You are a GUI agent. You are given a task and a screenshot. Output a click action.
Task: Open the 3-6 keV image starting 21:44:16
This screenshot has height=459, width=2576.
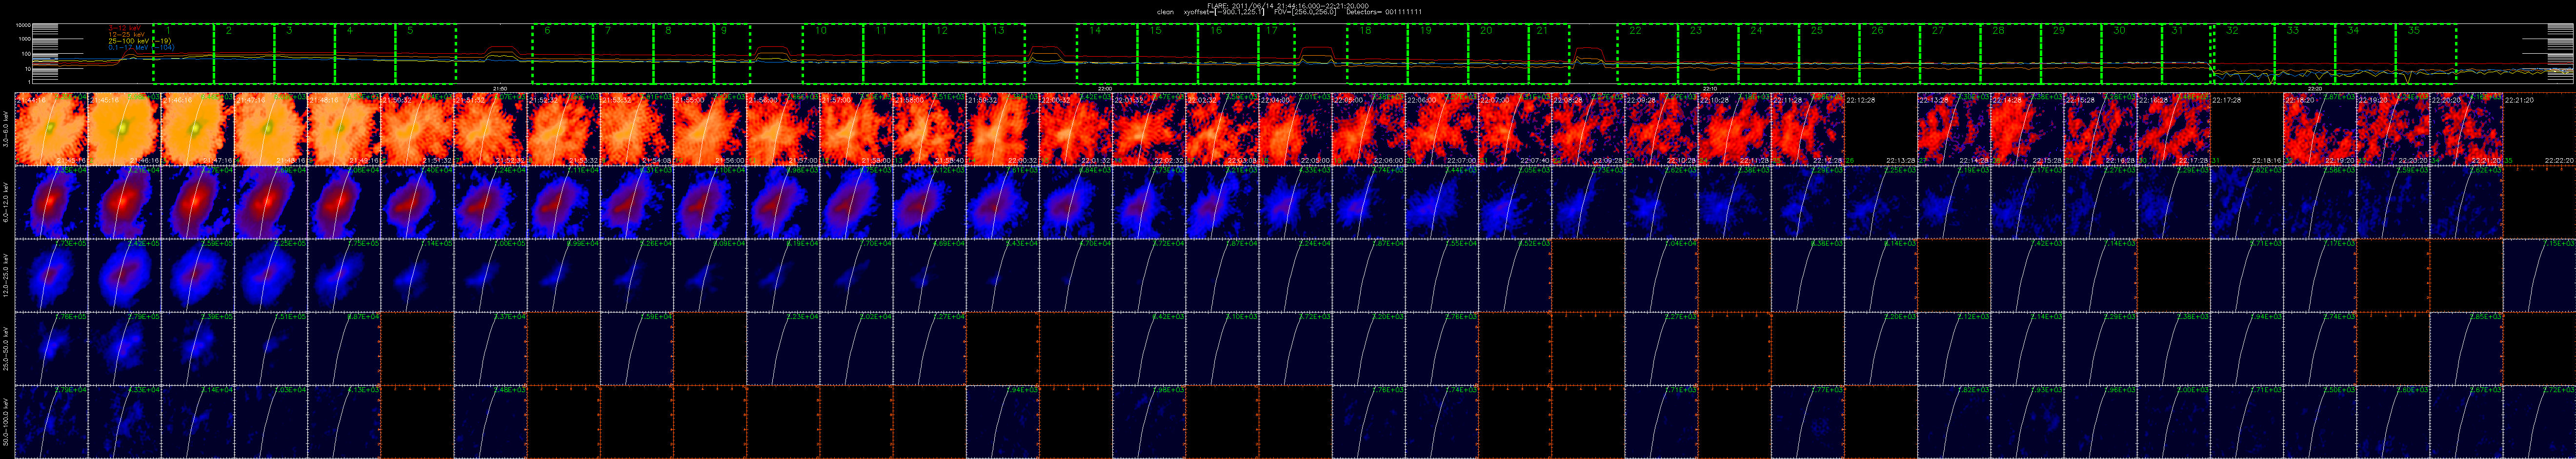[51, 129]
